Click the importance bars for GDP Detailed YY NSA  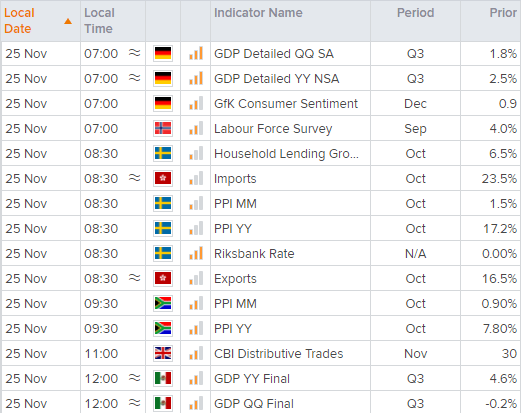click(x=196, y=78)
